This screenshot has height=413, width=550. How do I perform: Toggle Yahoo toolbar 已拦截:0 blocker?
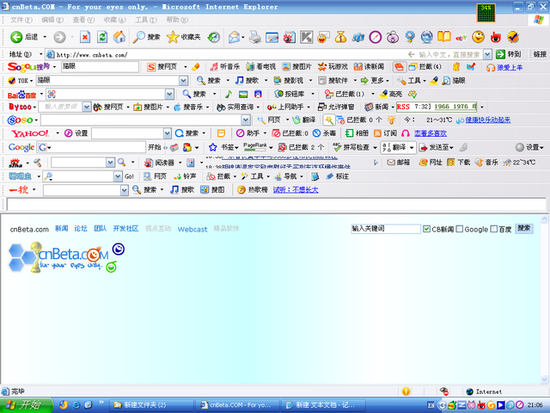pos(290,133)
